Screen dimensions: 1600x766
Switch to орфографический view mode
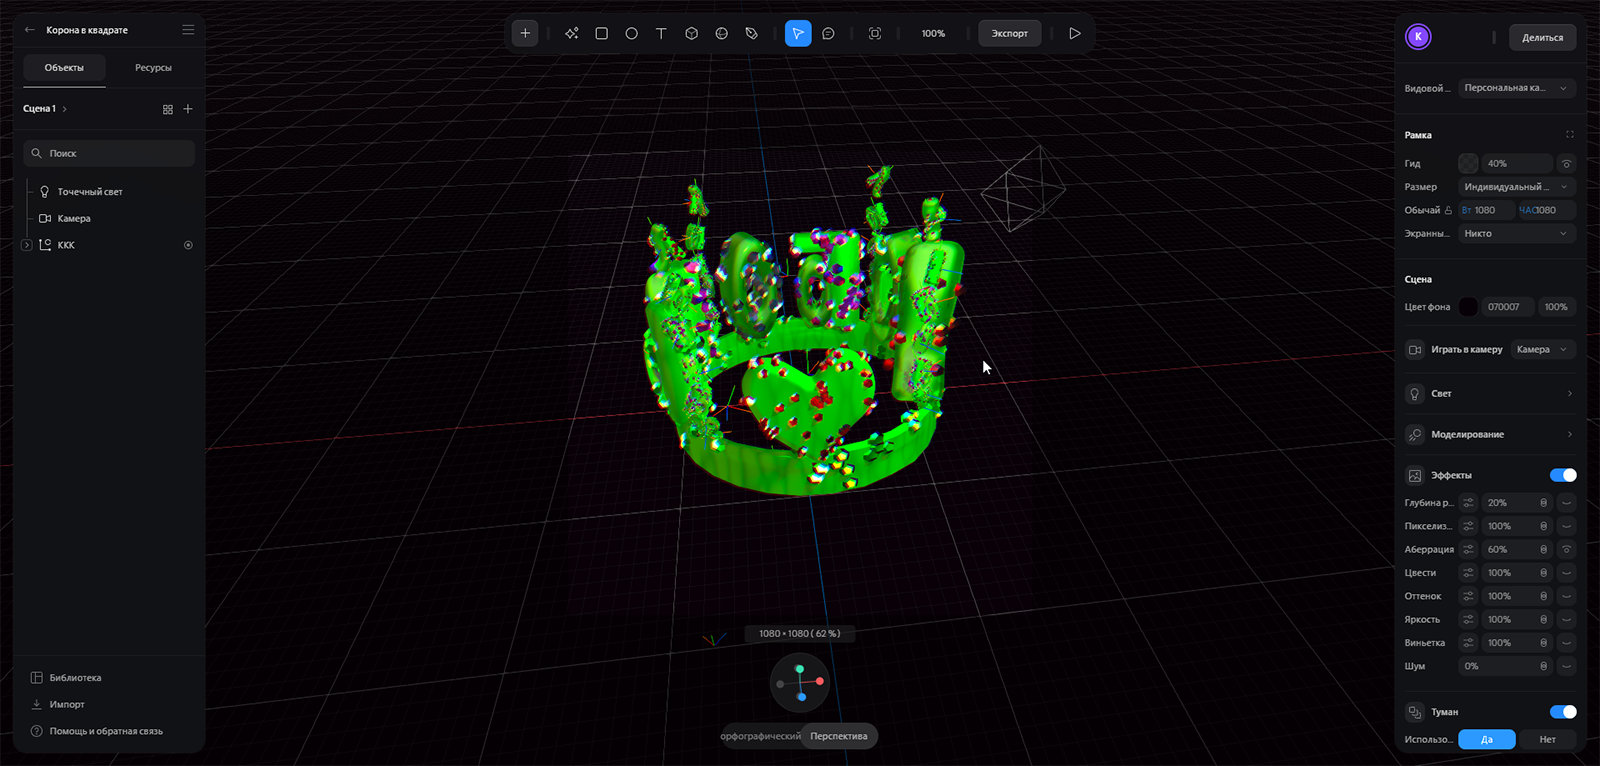pyautogui.click(x=760, y=736)
